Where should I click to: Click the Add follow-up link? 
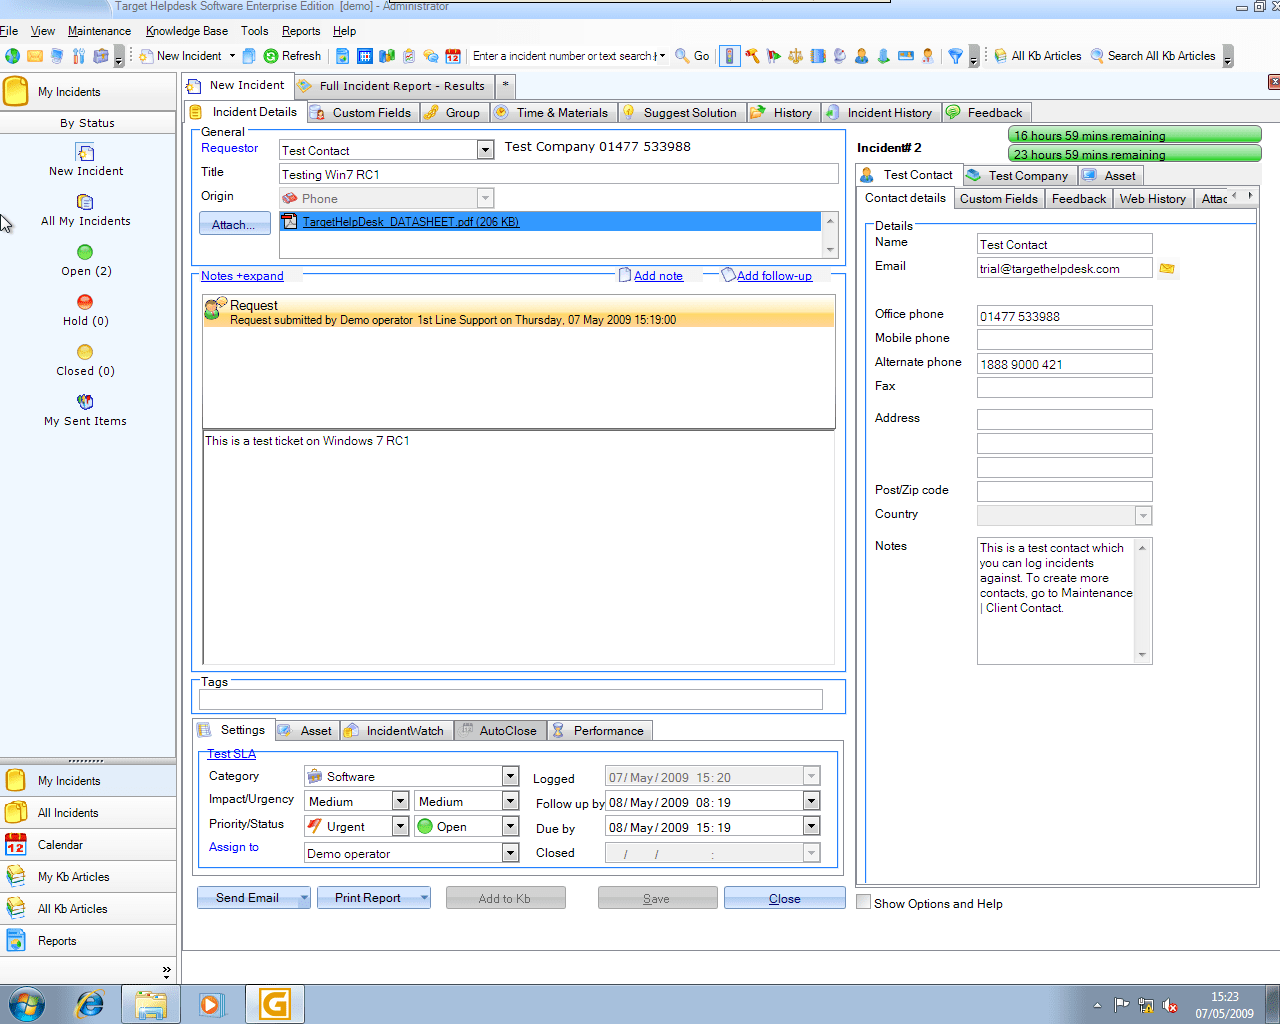point(773,275)
